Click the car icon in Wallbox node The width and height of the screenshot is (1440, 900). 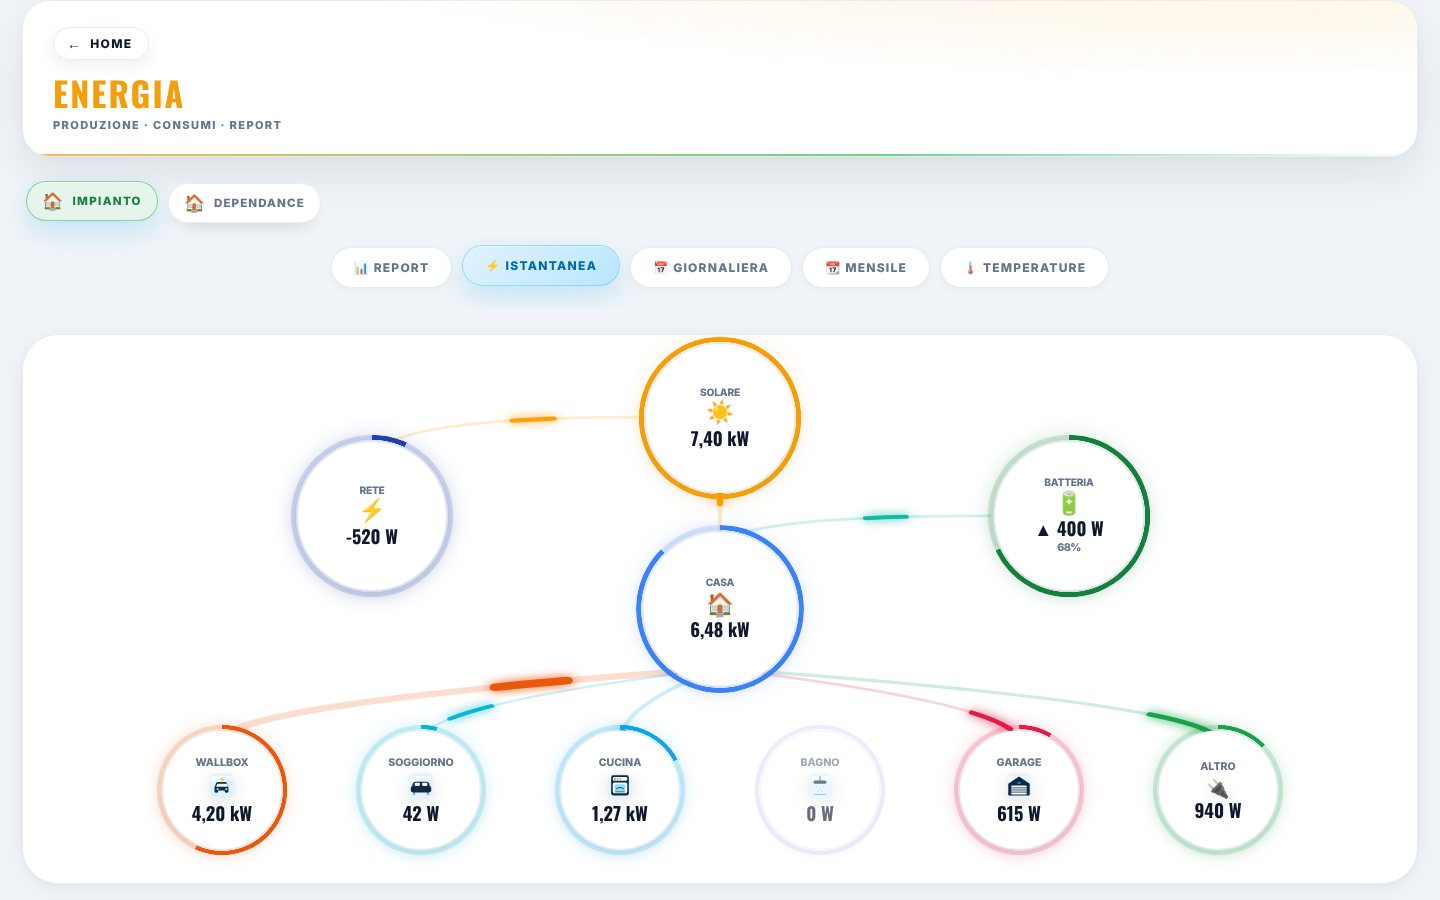coord(222,786)
